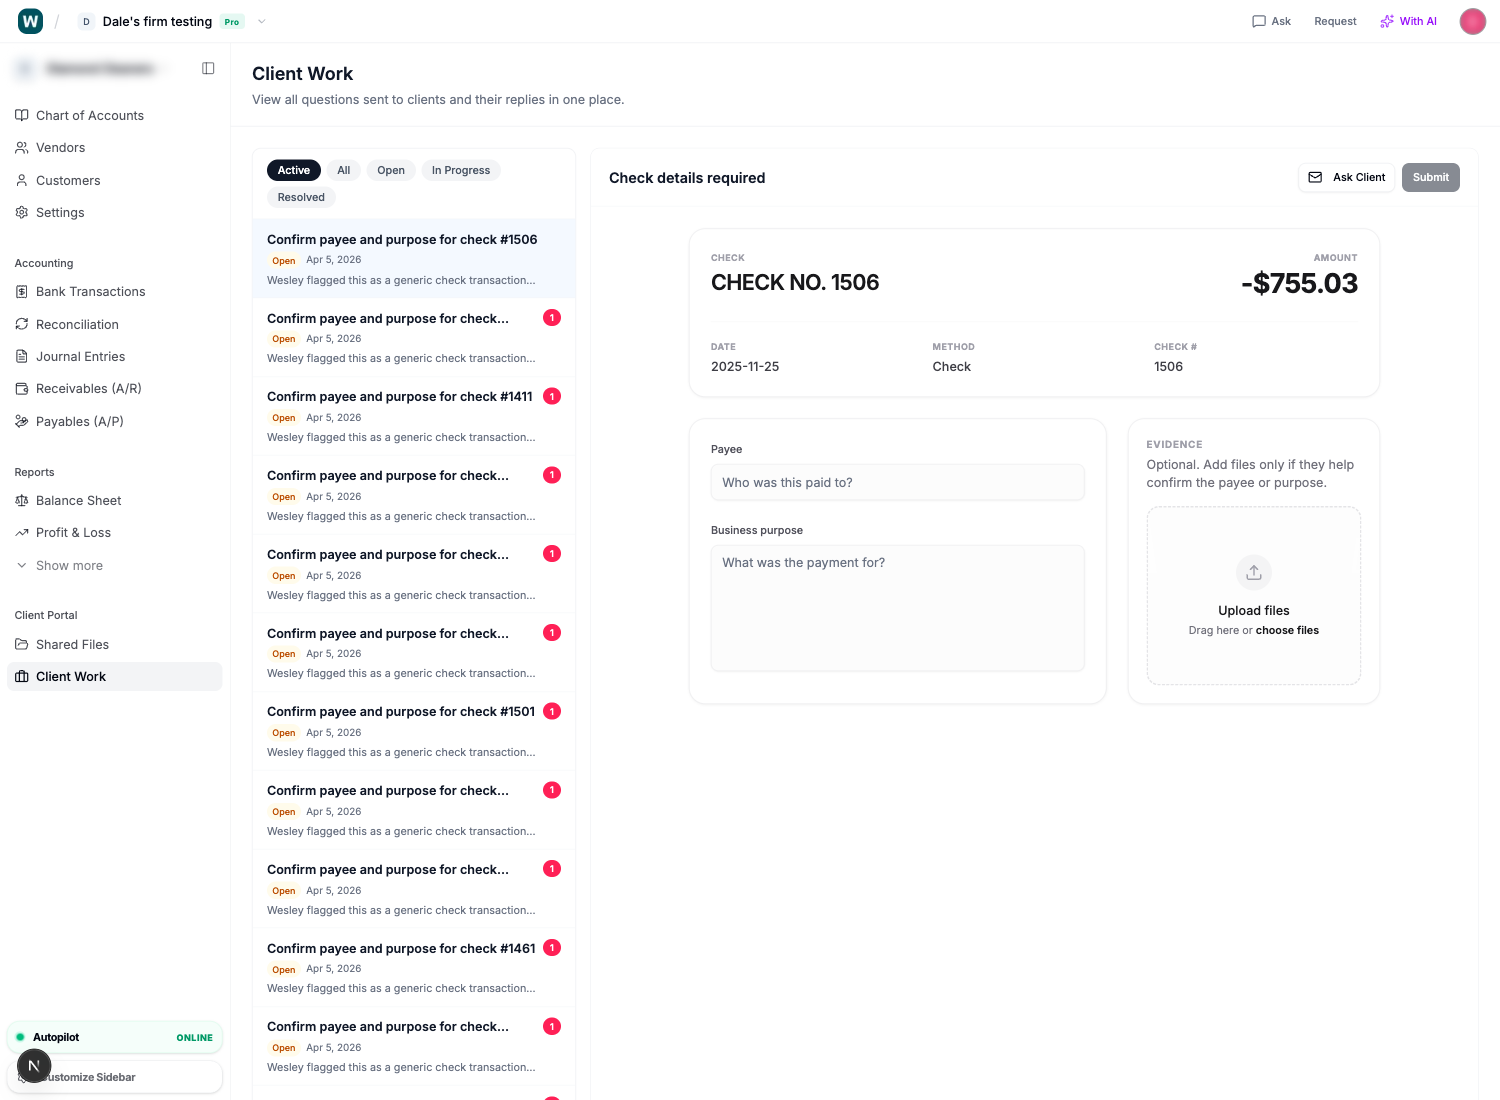Viewport: 1500px width, 1100px height.
Task: Go to Bank Transactions
Action: coord(90,291)
